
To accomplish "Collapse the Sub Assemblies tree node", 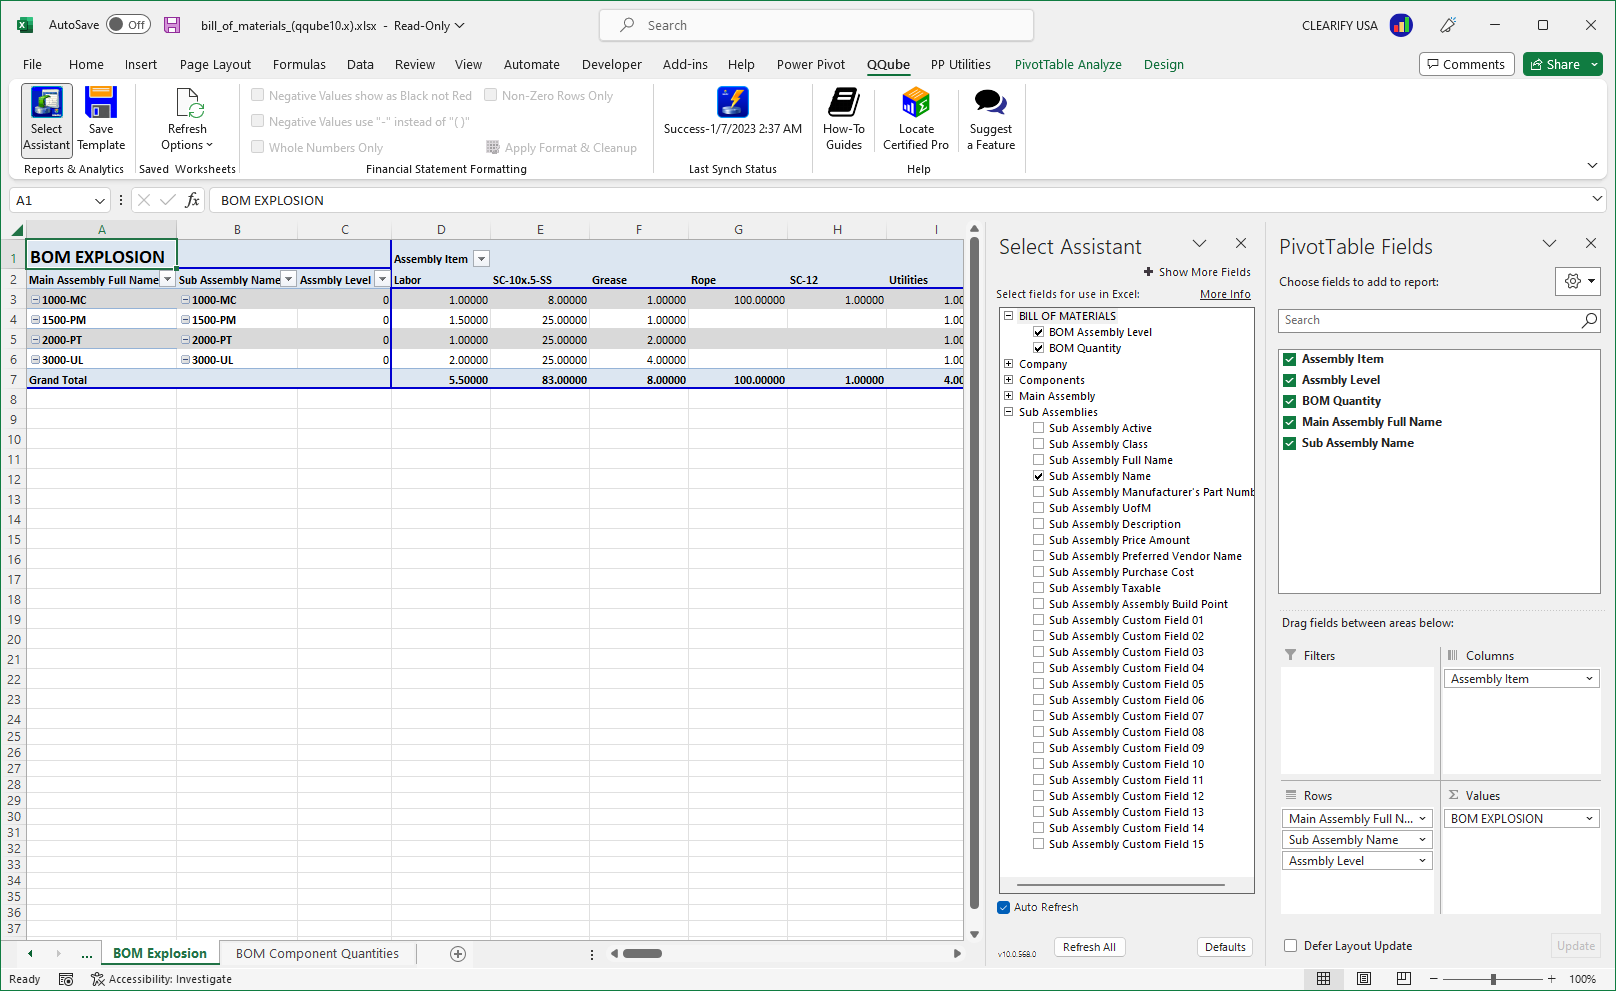I will (x=1007, y=411).
